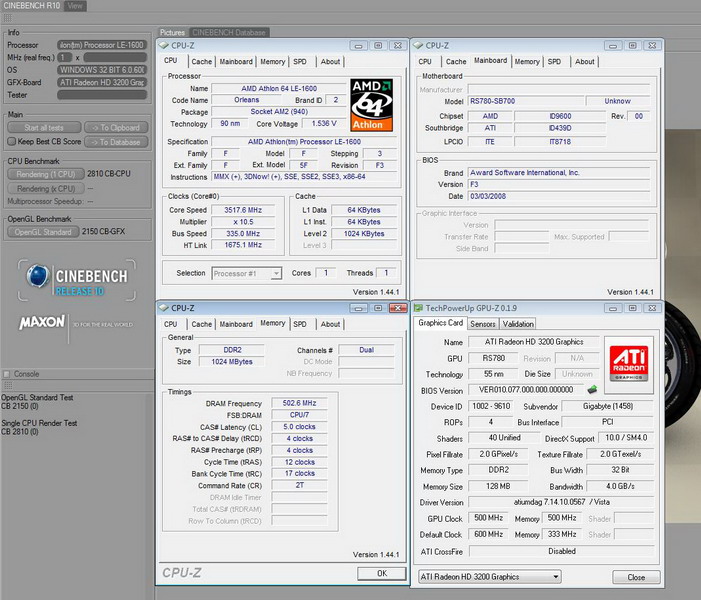701x600 pixels.
Task: Select the Sensors tab in GPU-Z
Action: (483, 324)
